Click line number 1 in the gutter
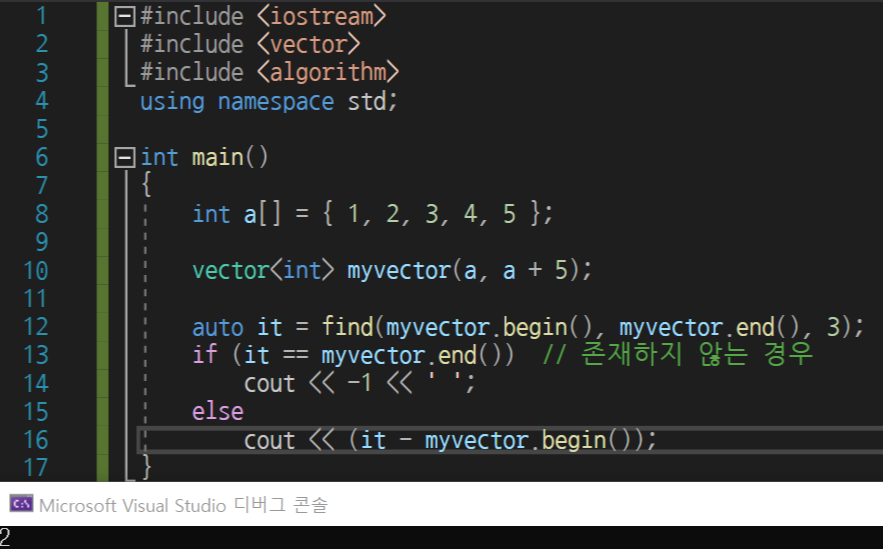This screenshot has height=549, width=883. [x=42, y=16]
